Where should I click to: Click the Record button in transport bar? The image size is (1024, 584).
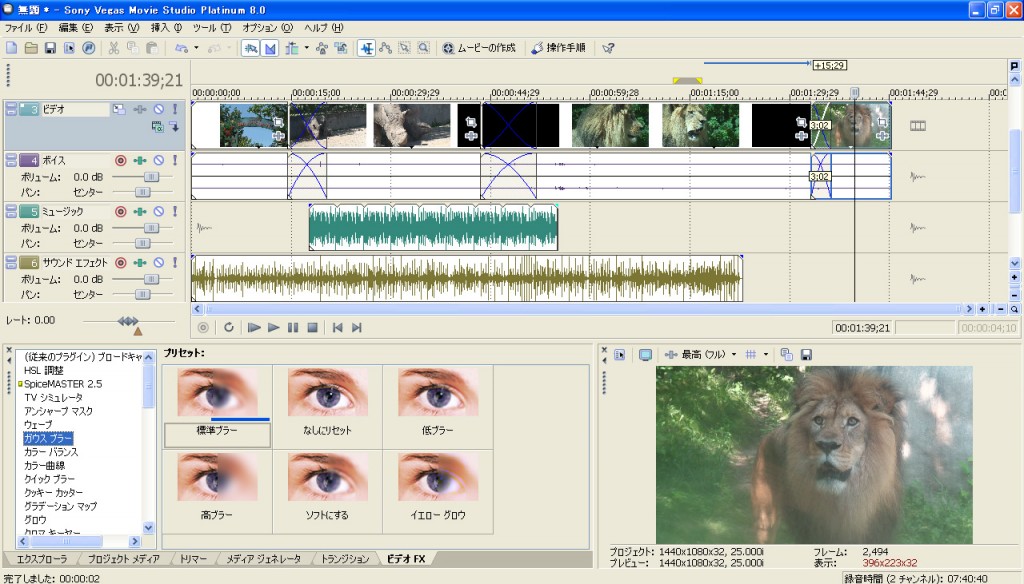(x=203, y=327)
